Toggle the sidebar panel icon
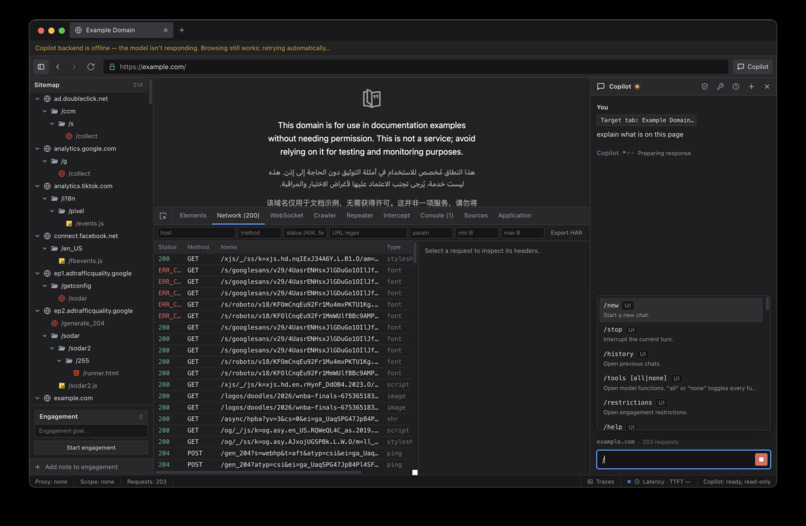 (x=41, y=67)
